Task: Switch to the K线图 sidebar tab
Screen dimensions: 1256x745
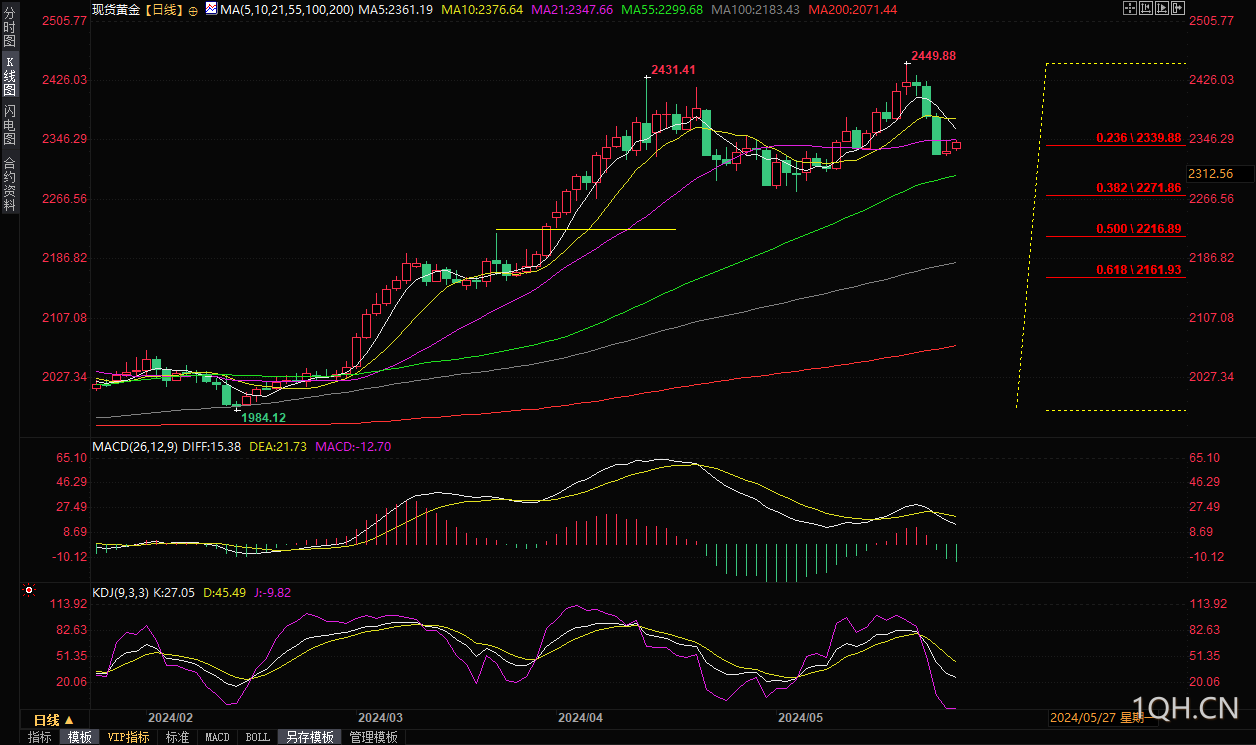Action: pyautogui.click(x=9, y=75)
